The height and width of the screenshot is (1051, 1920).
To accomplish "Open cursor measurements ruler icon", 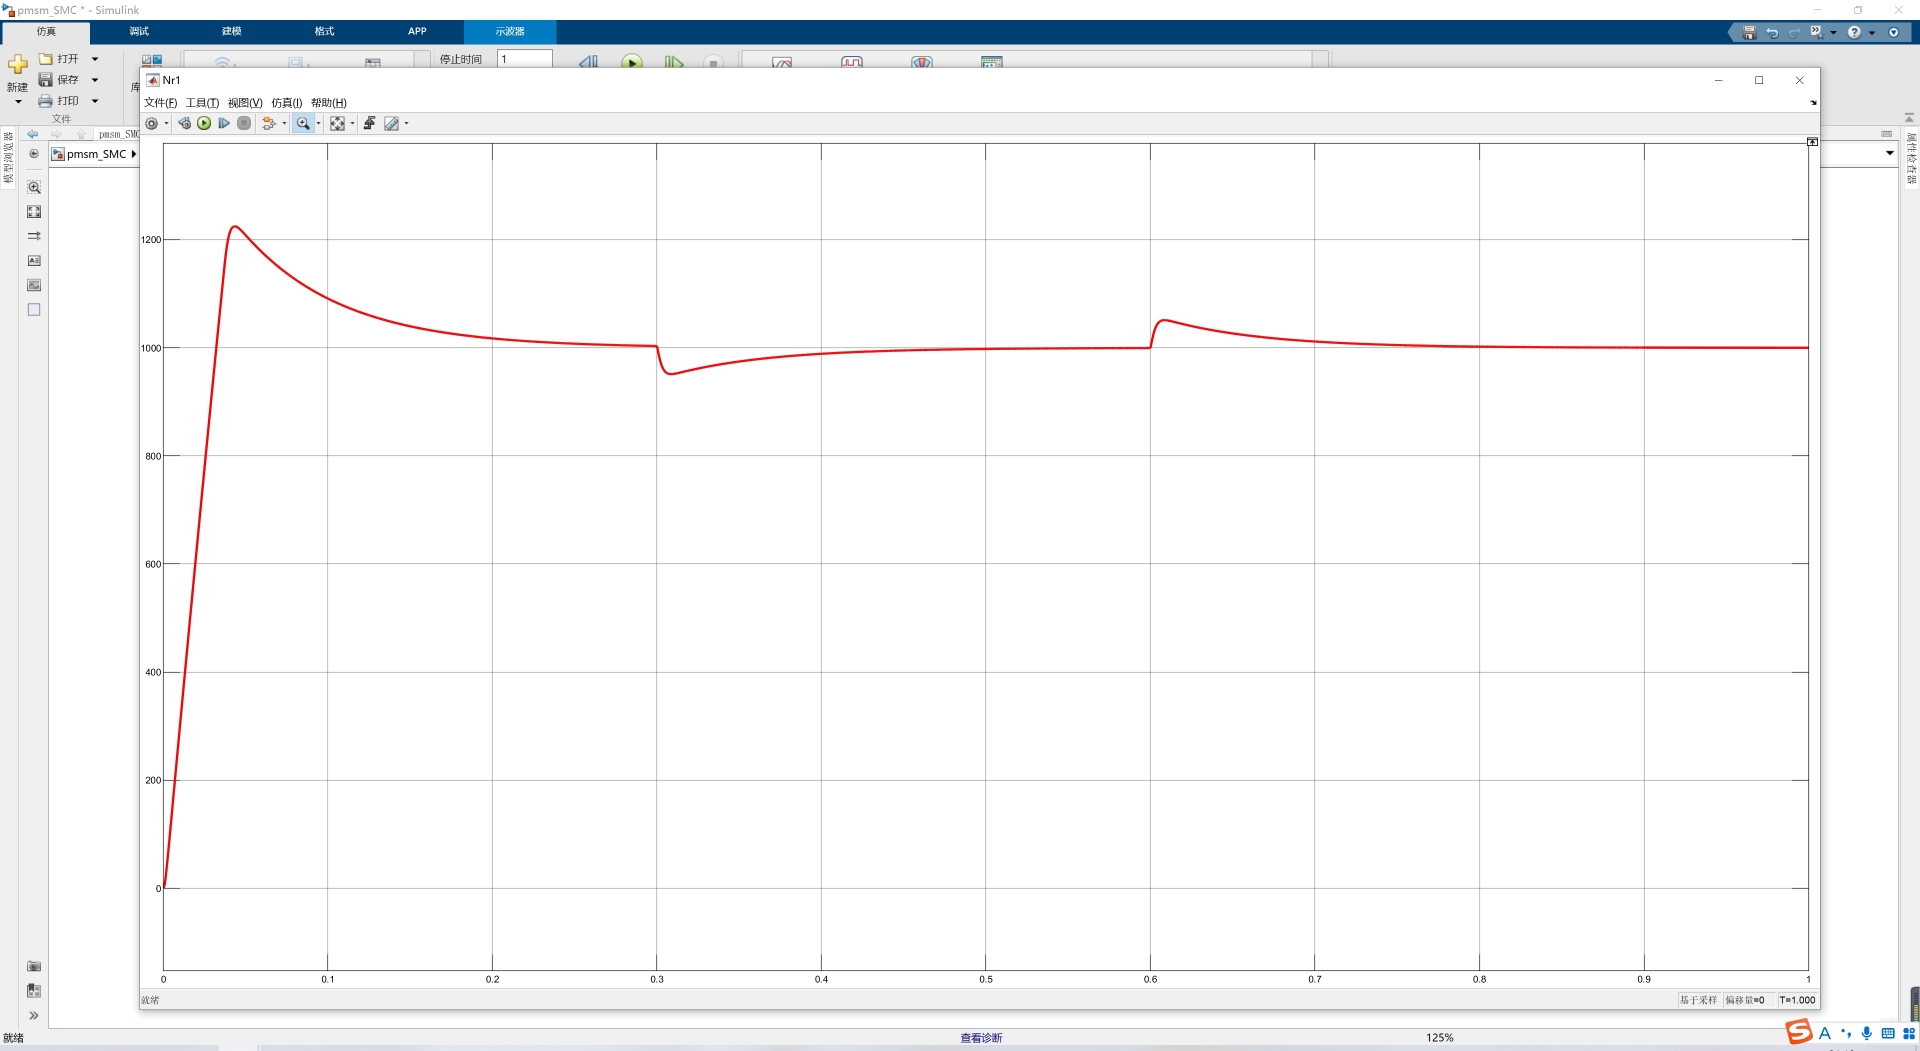I will (x=391, y=124).
